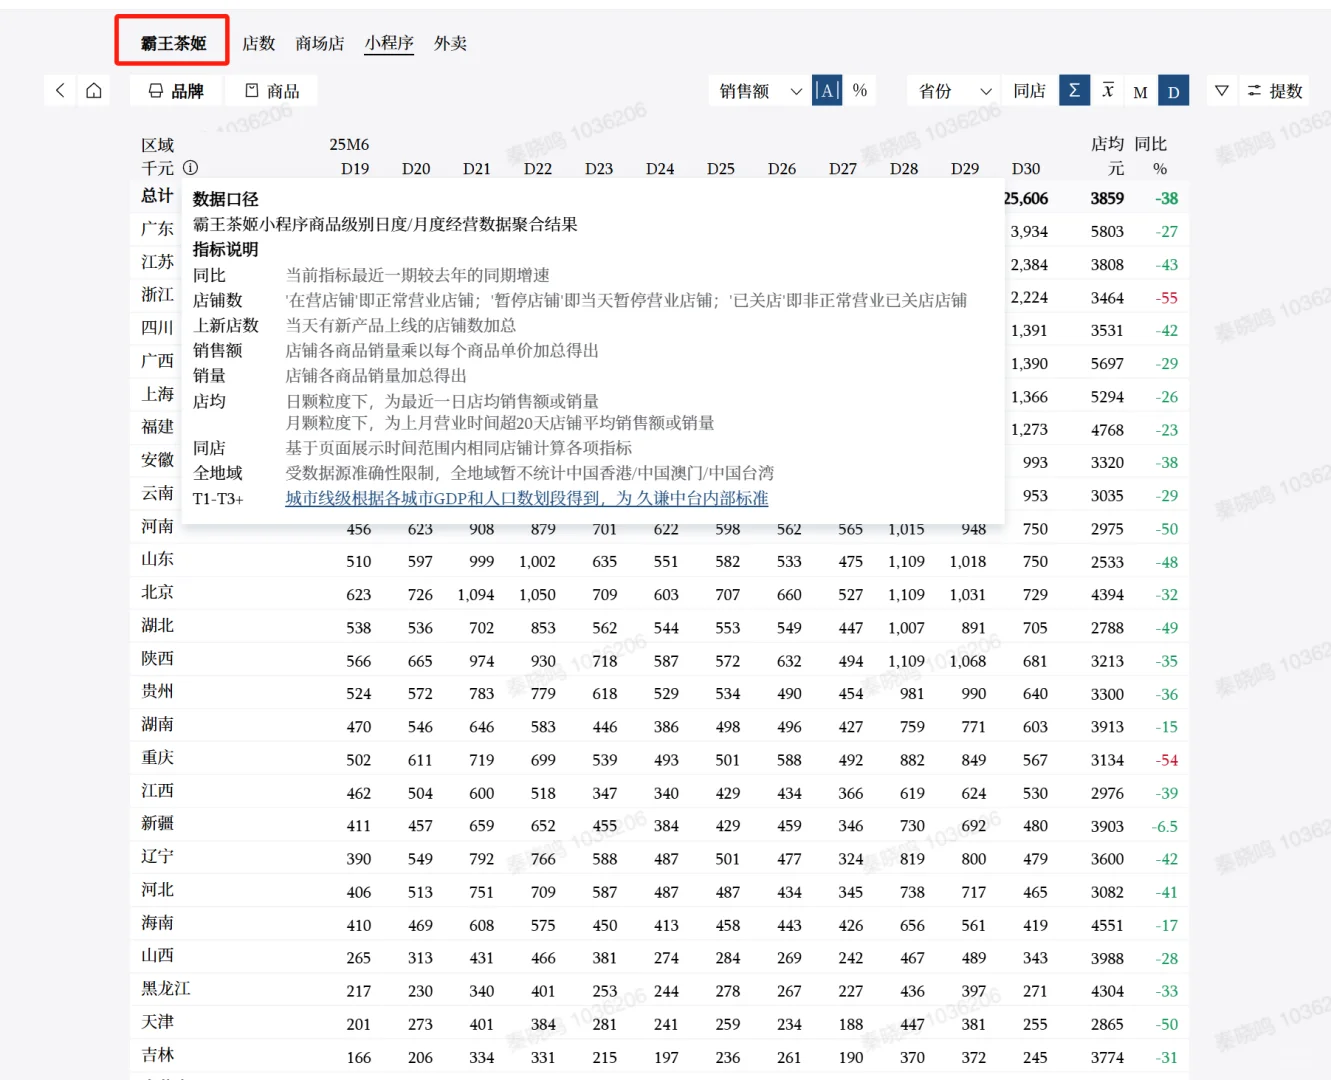Click the D19 column header

point(355,169)
